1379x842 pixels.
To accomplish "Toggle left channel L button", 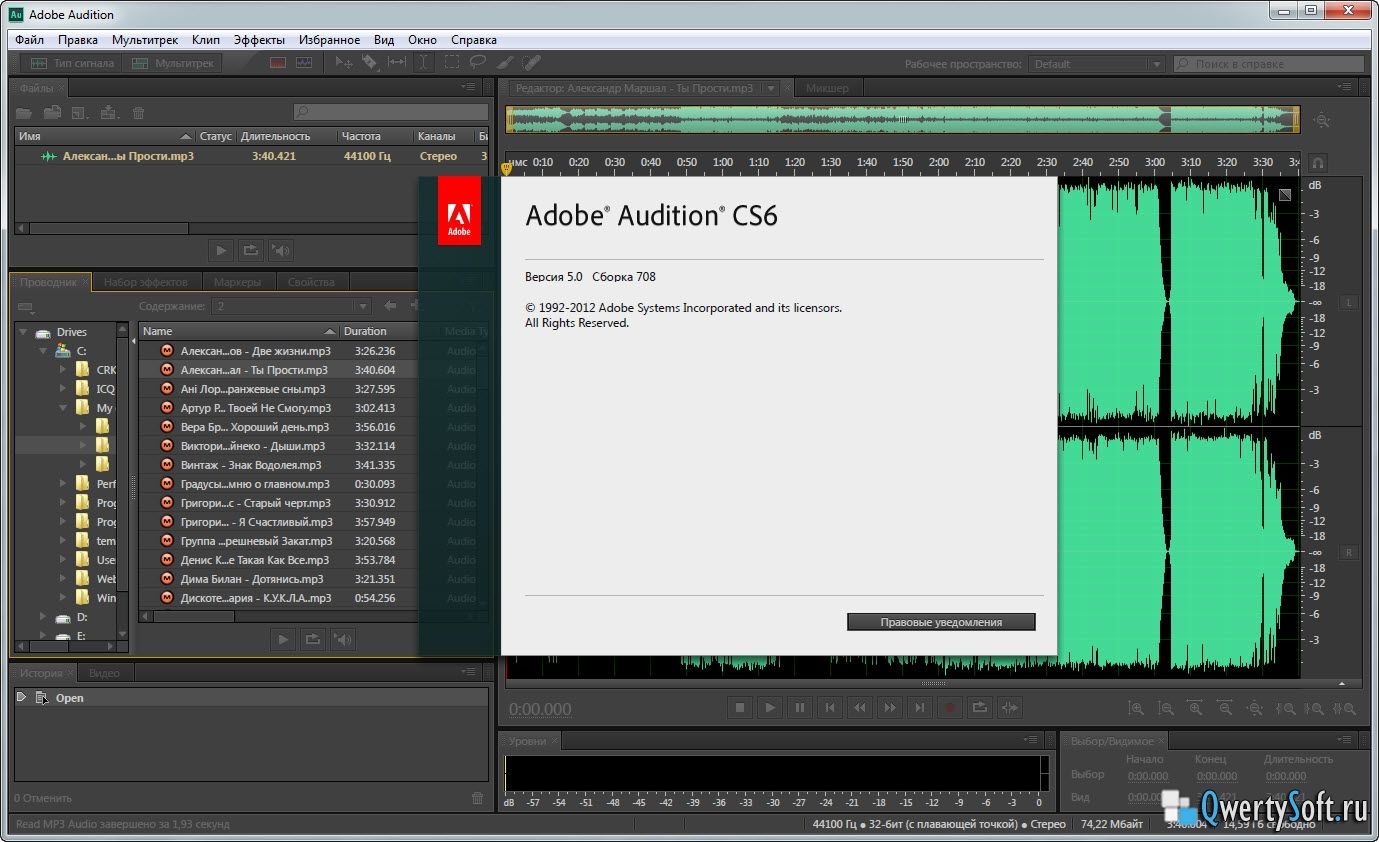I will tap(1348, 302).
